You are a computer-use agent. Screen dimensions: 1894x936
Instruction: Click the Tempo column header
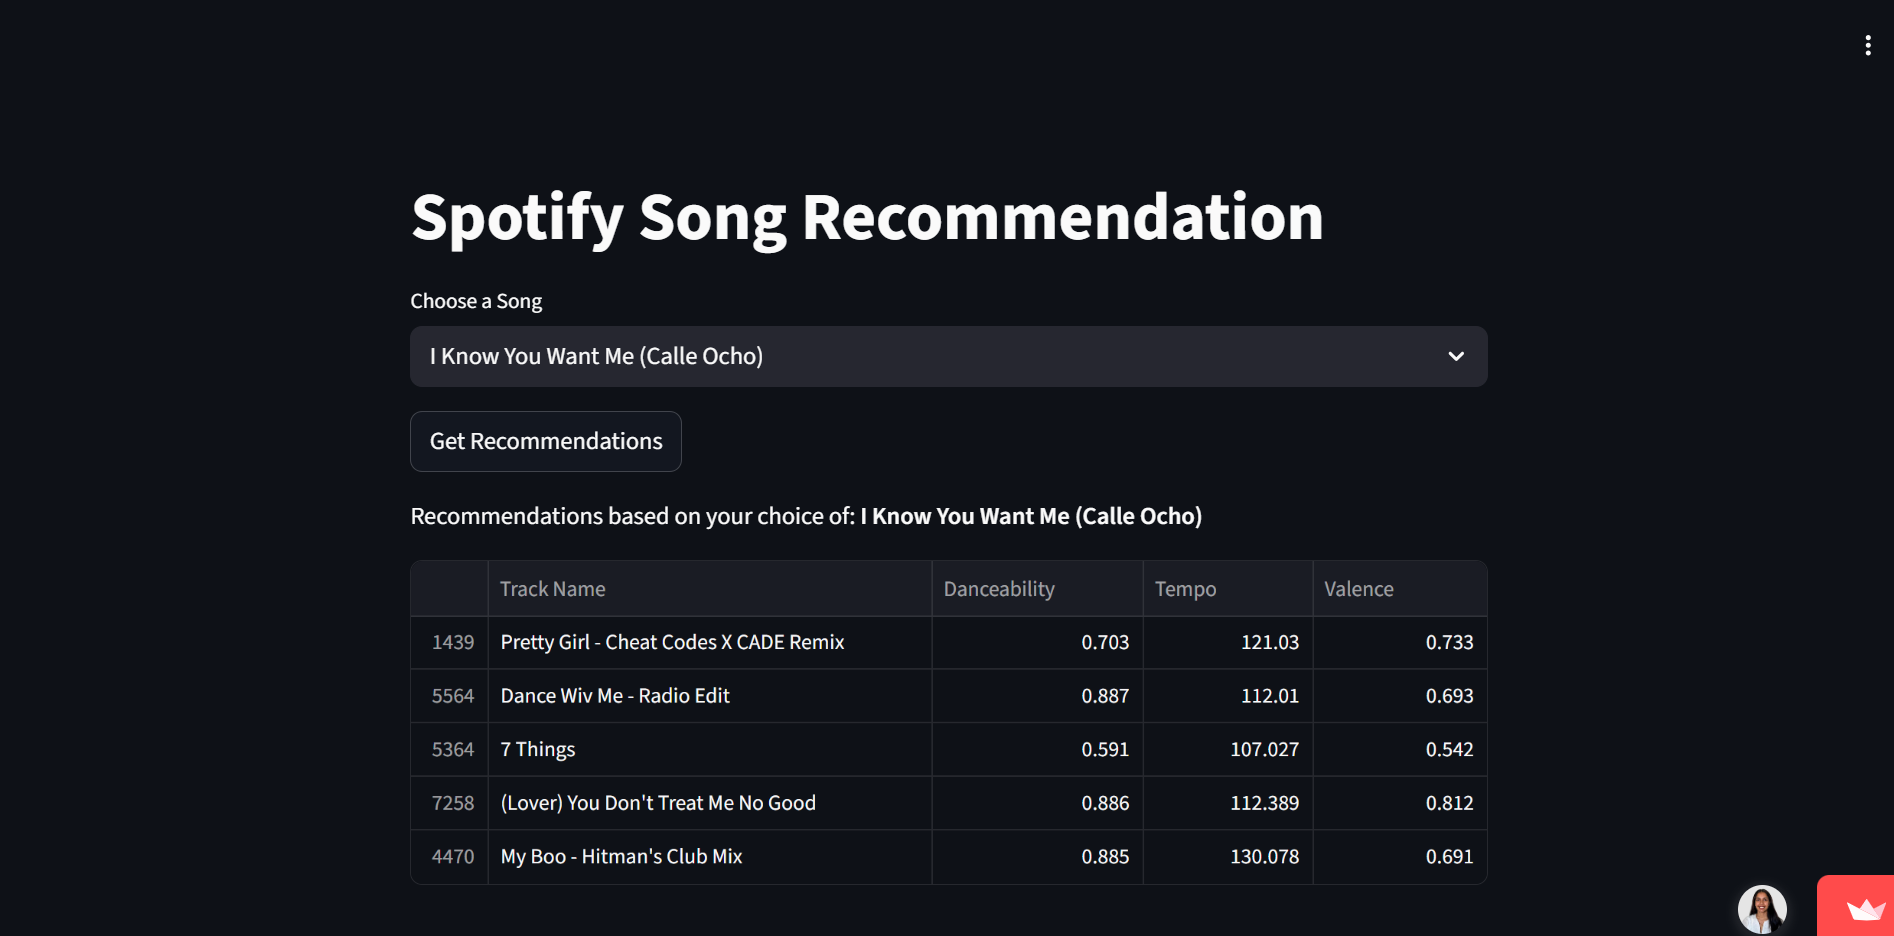point(1185,588)
